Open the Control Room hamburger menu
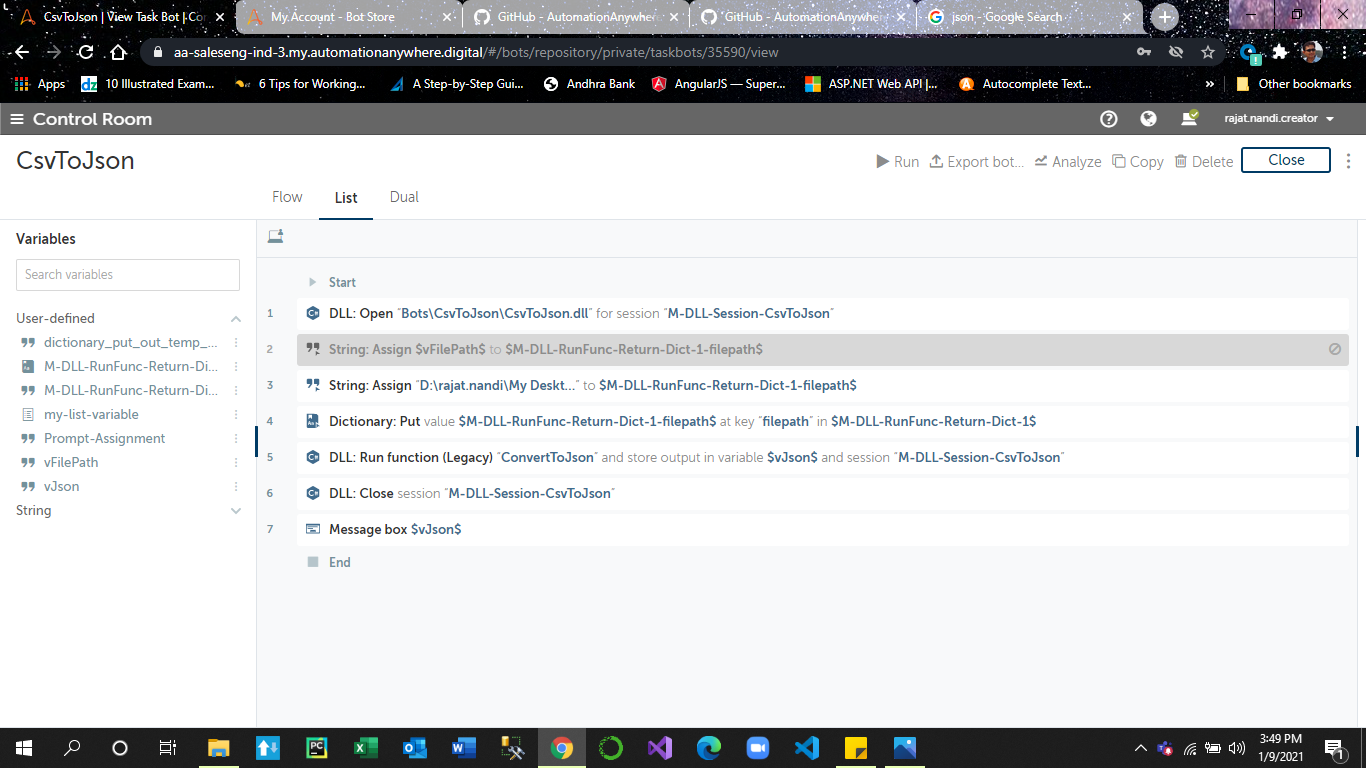Viewport: 1366px width, 768px height. tap(17, 119)
